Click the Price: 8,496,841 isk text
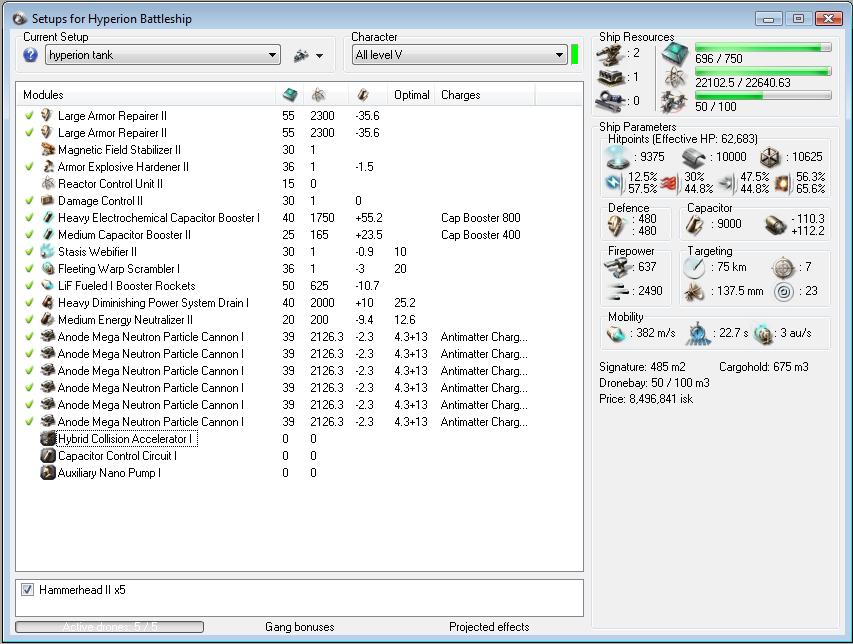Image resolution: width=853 pixels, height=644 pixels. pos(646,399)
